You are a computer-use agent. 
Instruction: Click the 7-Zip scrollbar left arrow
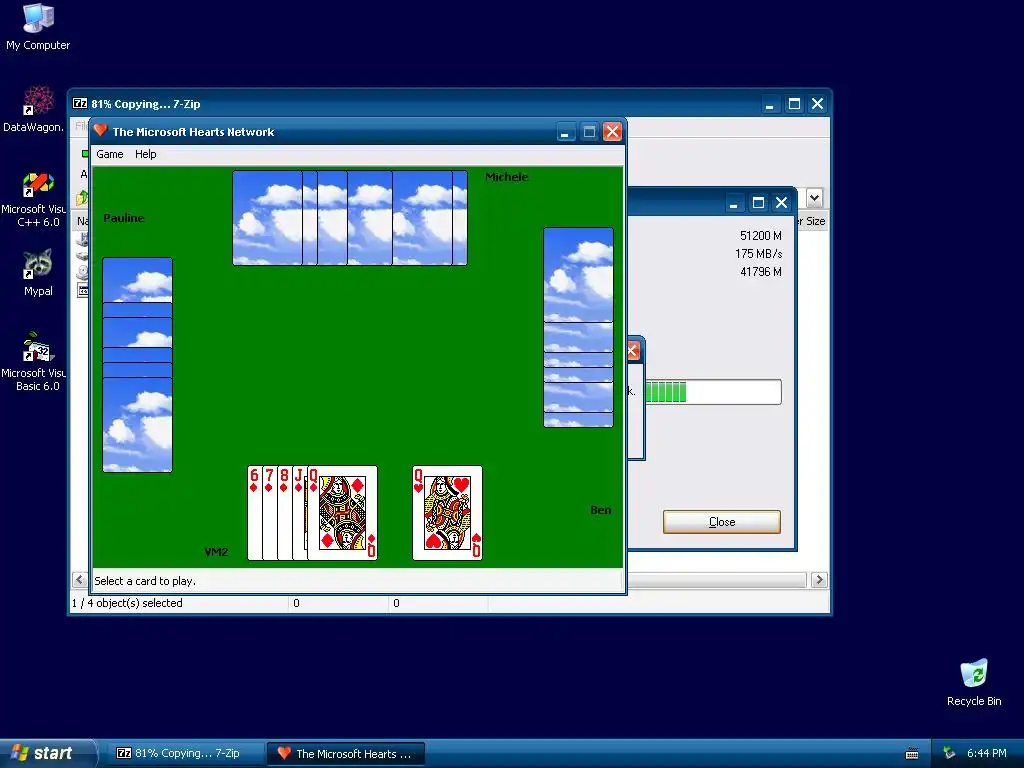pyautogui.click(x=79, y=580)
